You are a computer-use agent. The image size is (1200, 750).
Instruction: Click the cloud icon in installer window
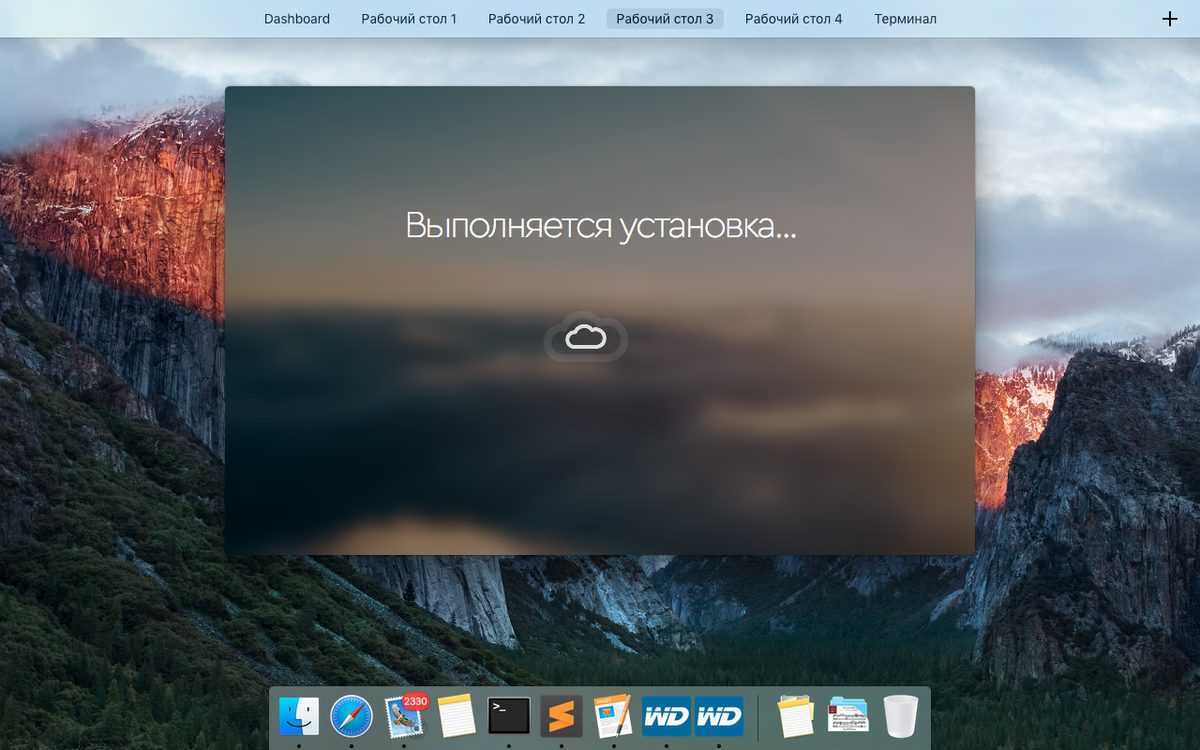point(586,337)
